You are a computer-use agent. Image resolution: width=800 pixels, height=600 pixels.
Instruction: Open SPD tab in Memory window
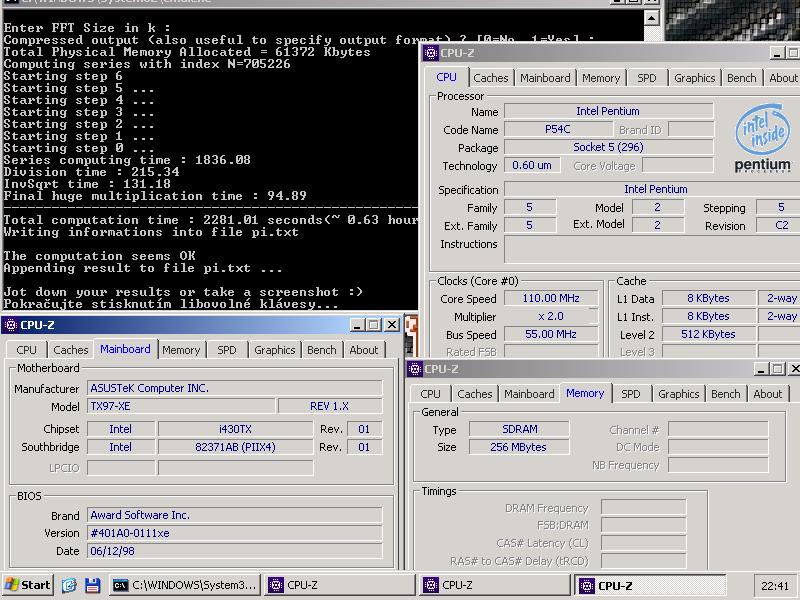pos(631,394)
